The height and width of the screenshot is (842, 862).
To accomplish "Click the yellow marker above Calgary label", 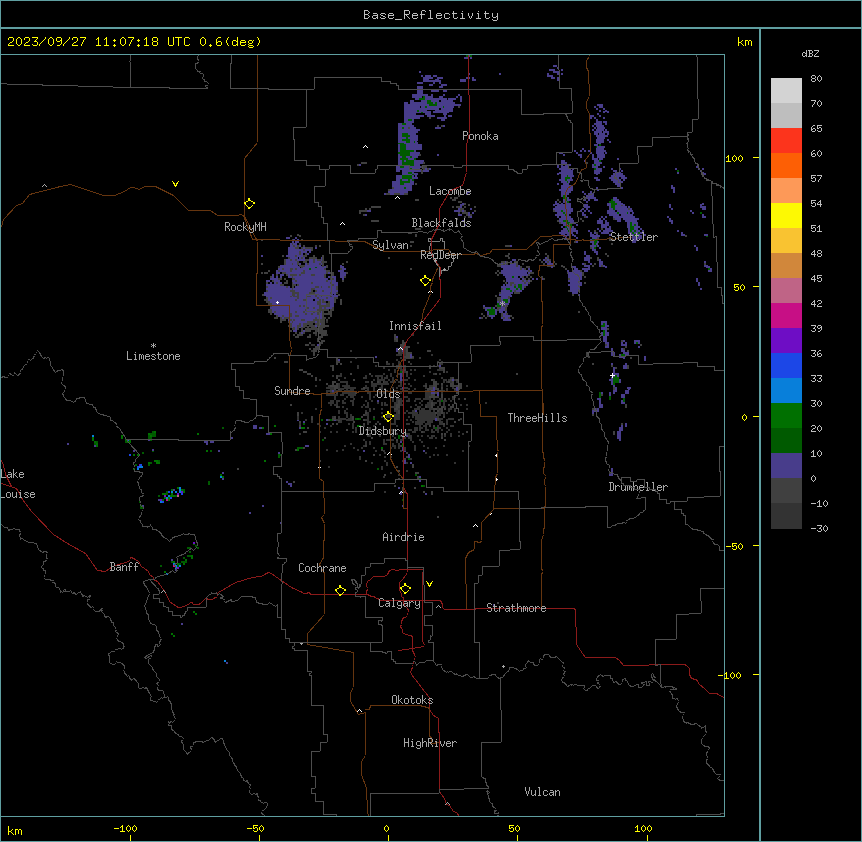I will click(405, 589).
